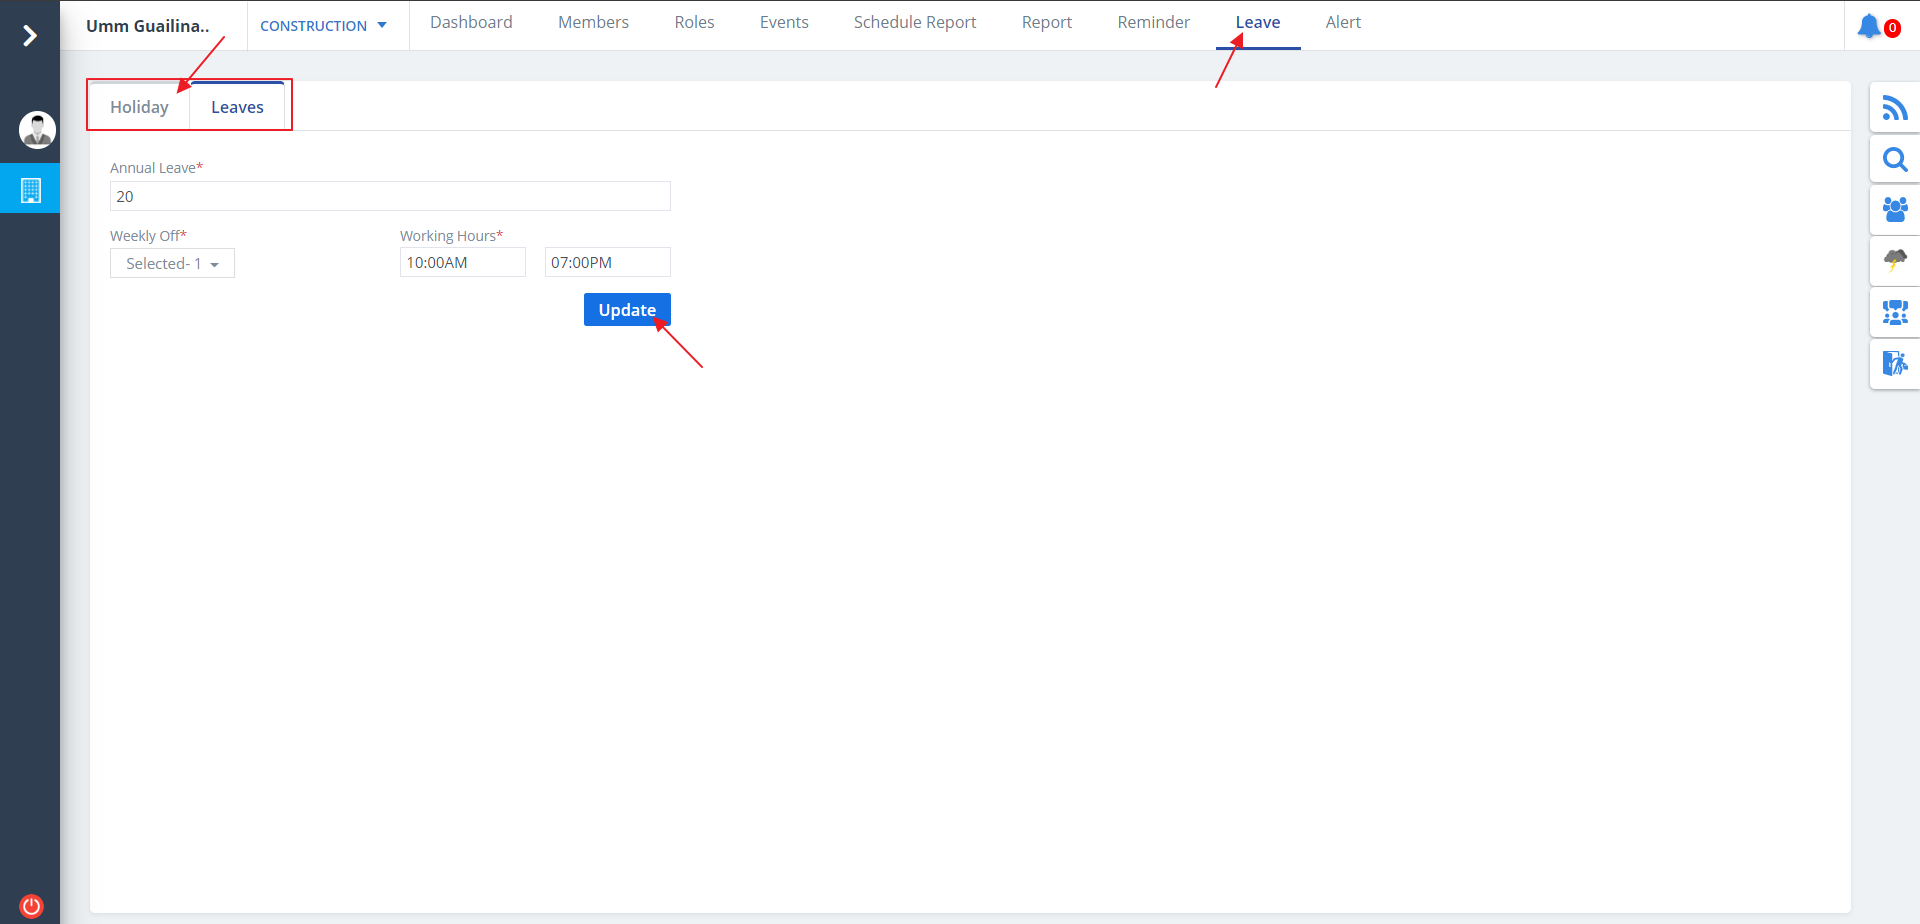Expand the left sidebar with chevron arrow
The width and height of the screenshot is (1920, 924).
coord(30,36)
